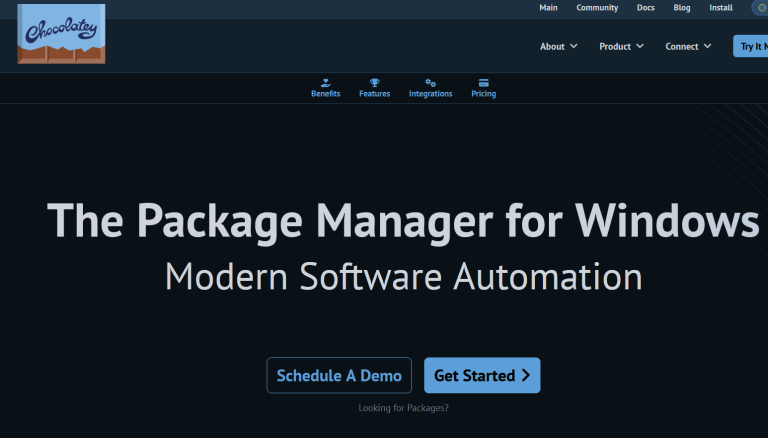Image resolution: width=768 pixels, height=438 pixels.
Task: Click the Integrations gears icon
Action: (x=430, y=83)
